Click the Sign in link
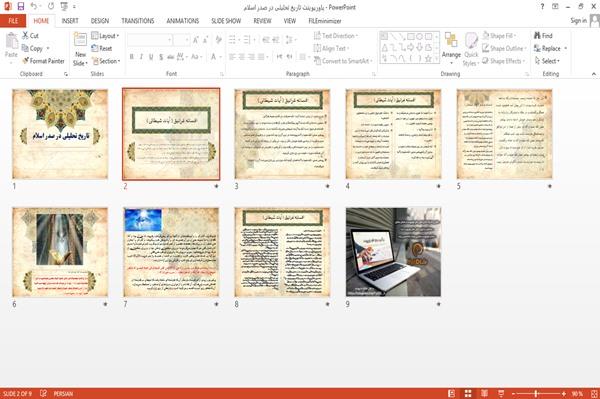This screenshot has height=399, width=600. [578, 20]
